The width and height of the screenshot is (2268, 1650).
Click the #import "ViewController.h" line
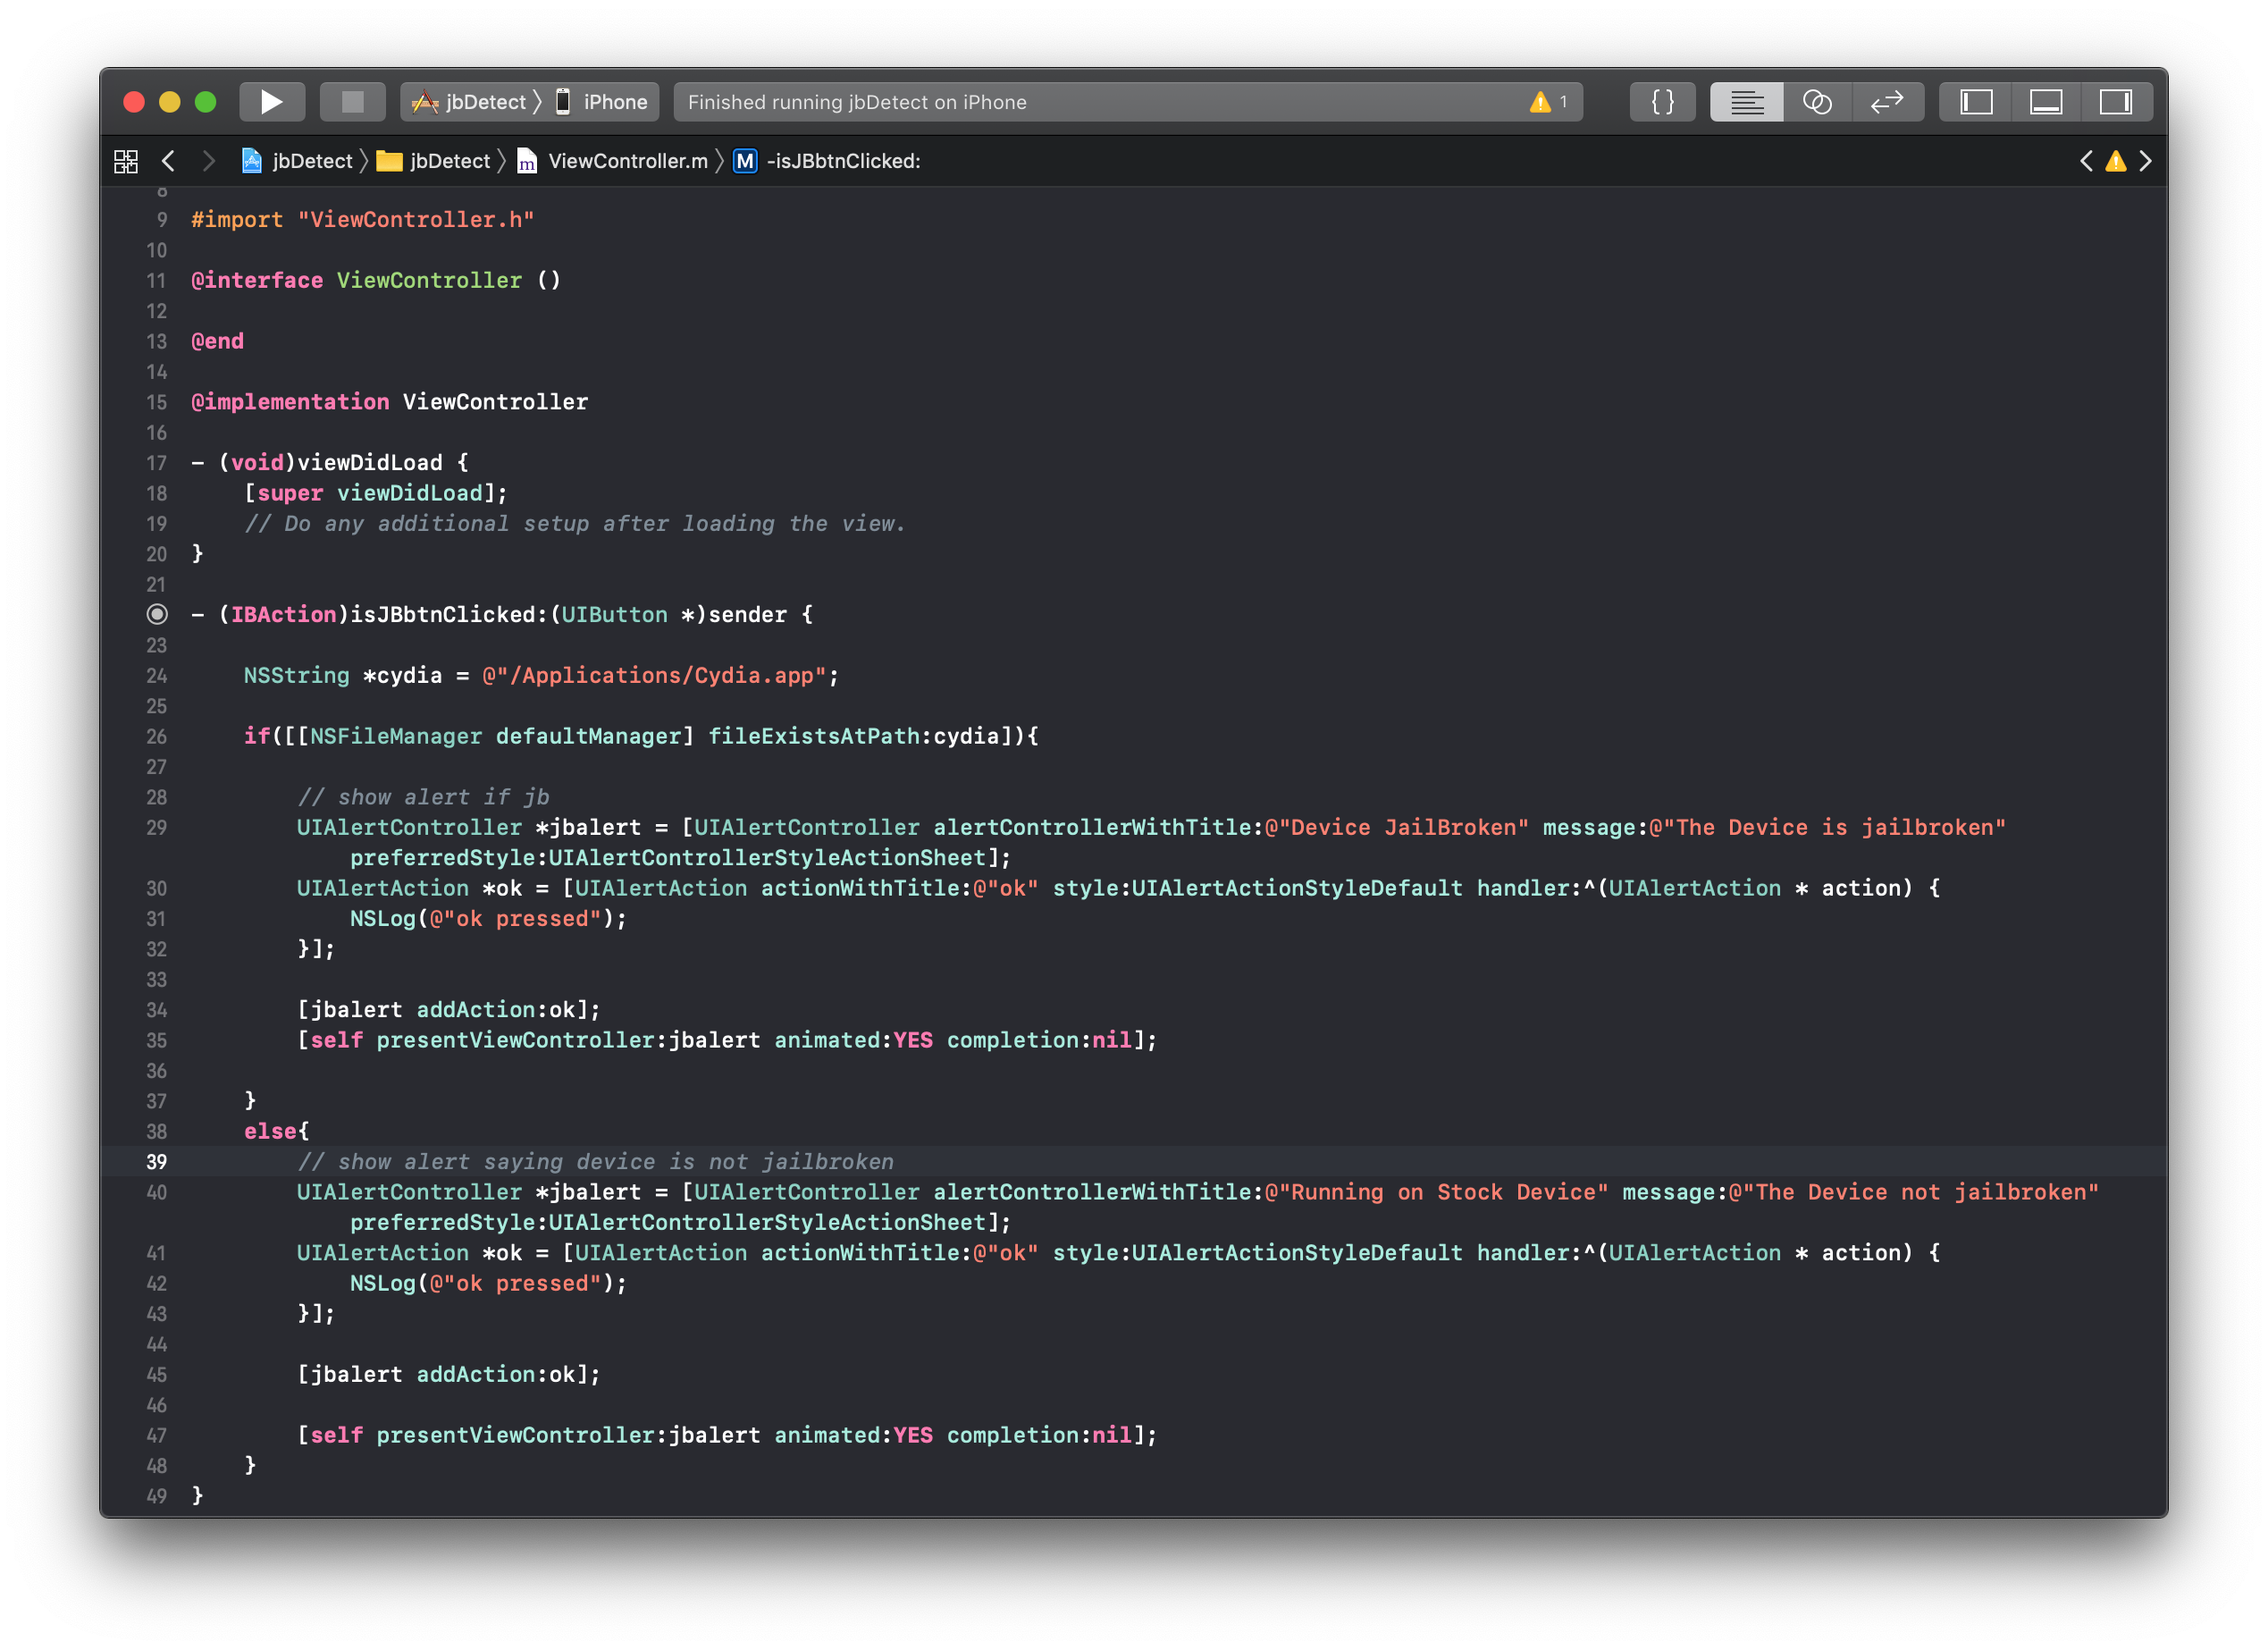(362, 219)
